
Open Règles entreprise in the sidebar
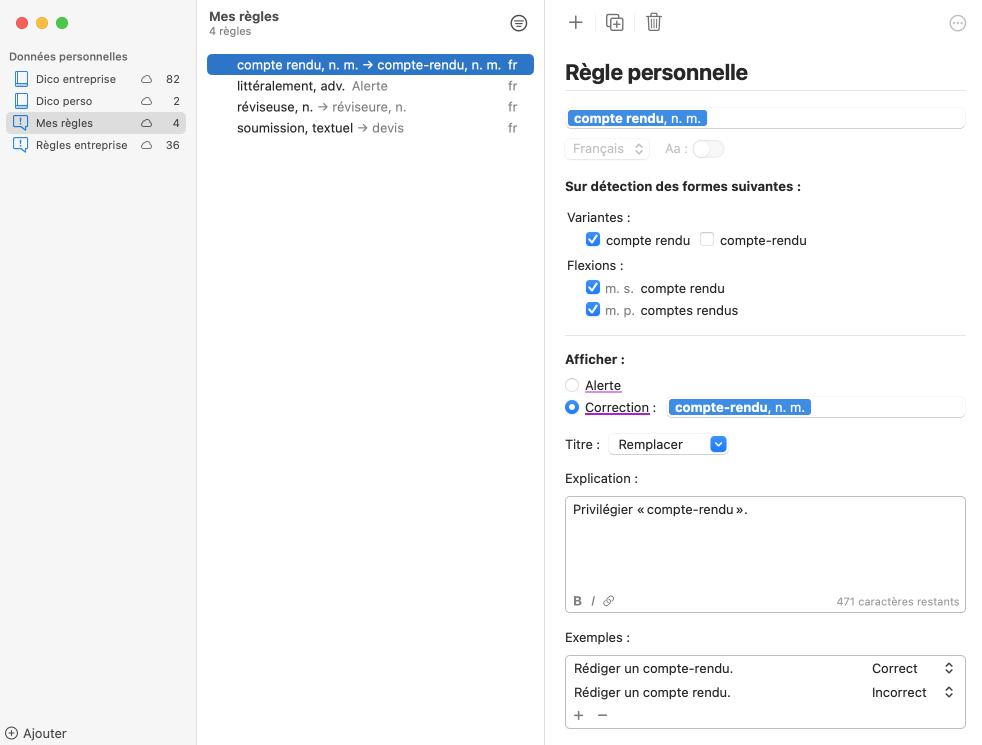point(81,145)
